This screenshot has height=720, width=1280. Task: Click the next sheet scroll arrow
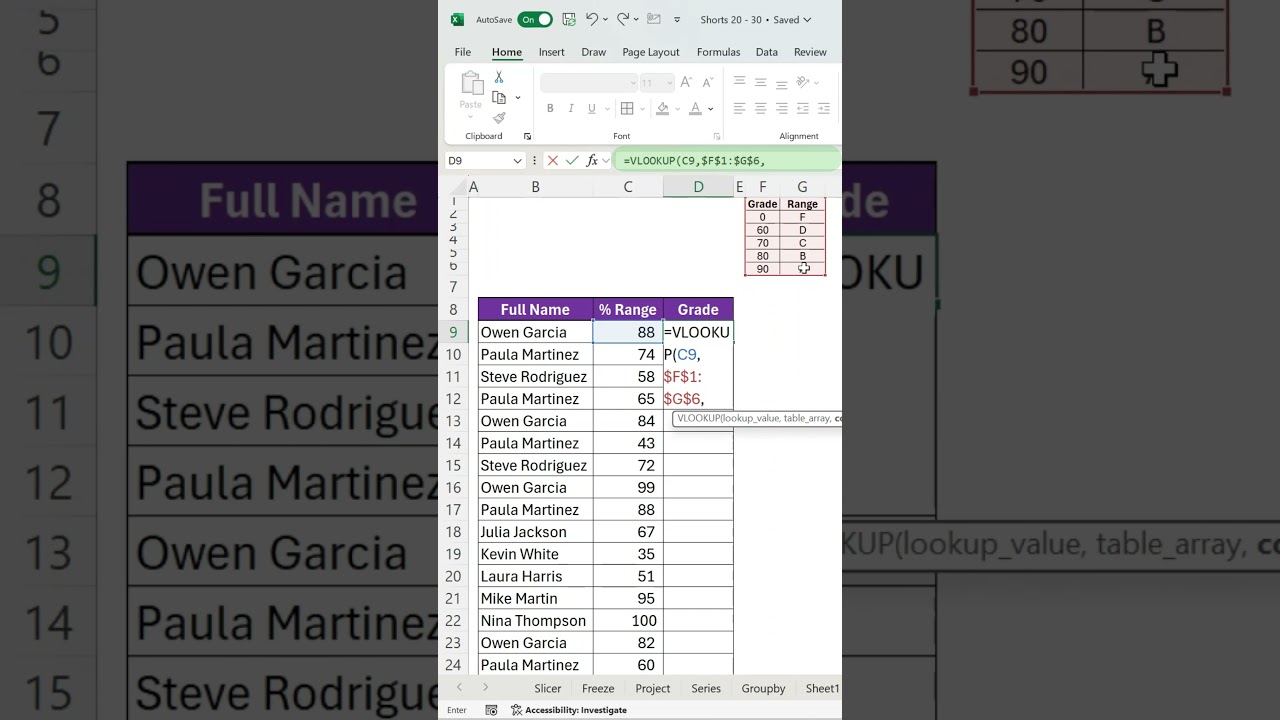(x=485, y=688)
